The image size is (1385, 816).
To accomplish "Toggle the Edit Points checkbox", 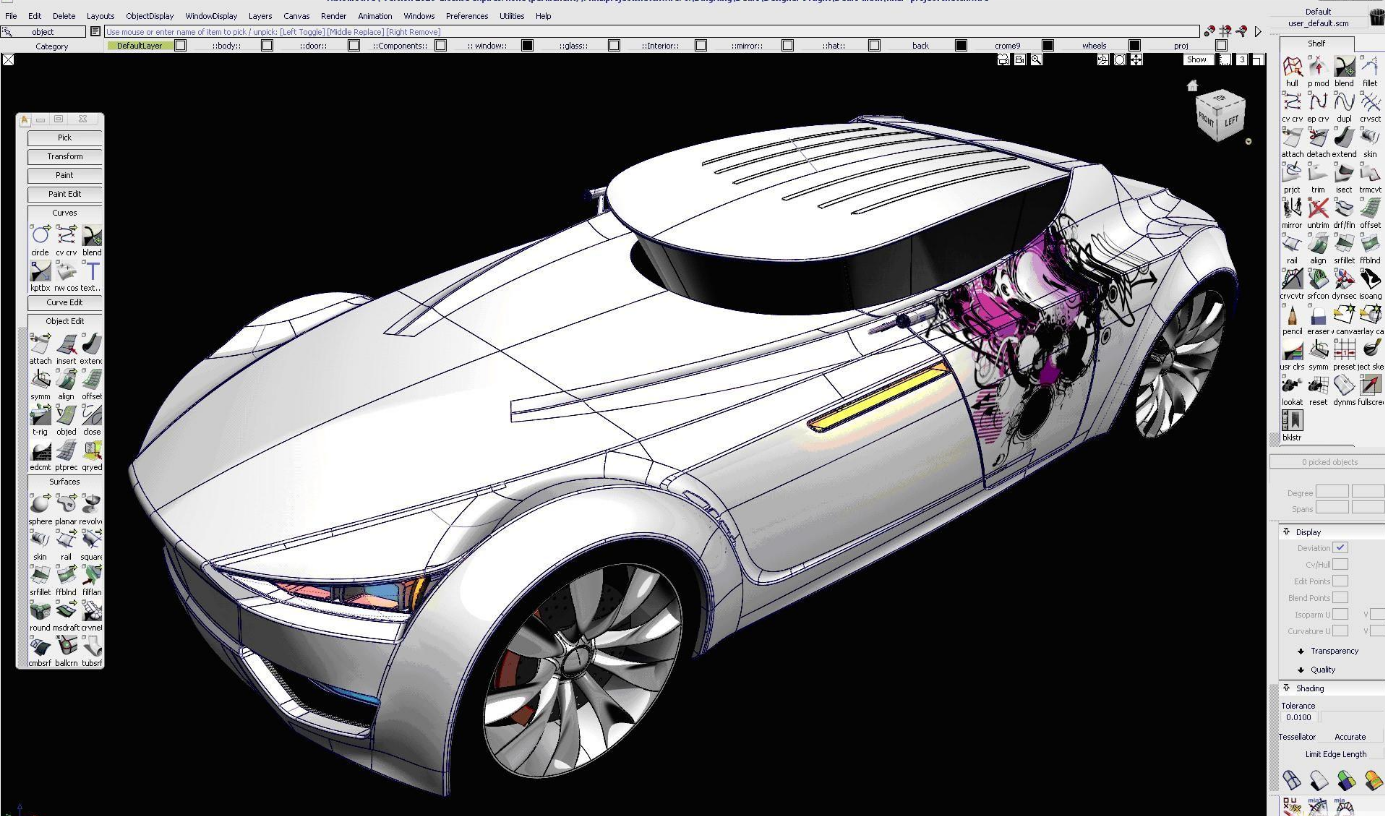I will 1340,581.
